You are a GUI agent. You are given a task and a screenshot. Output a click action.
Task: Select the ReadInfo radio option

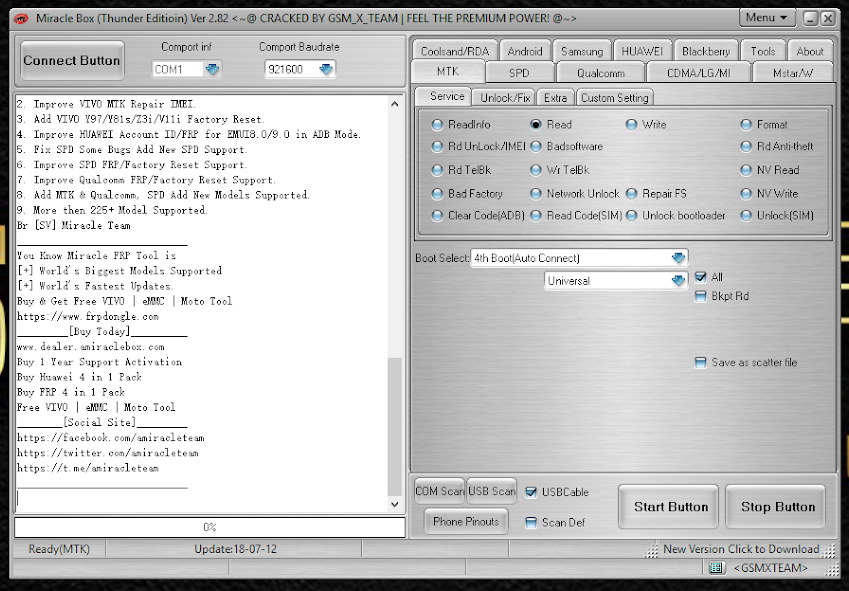[461, 125]
